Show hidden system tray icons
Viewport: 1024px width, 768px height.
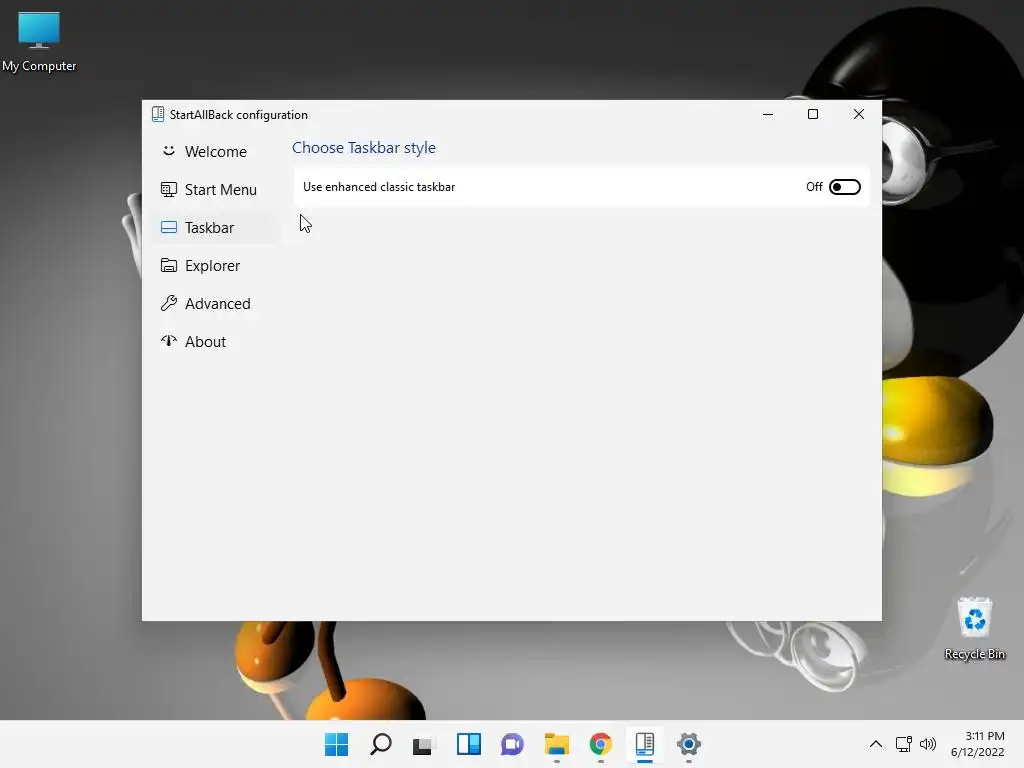click(x=876, y=744)
